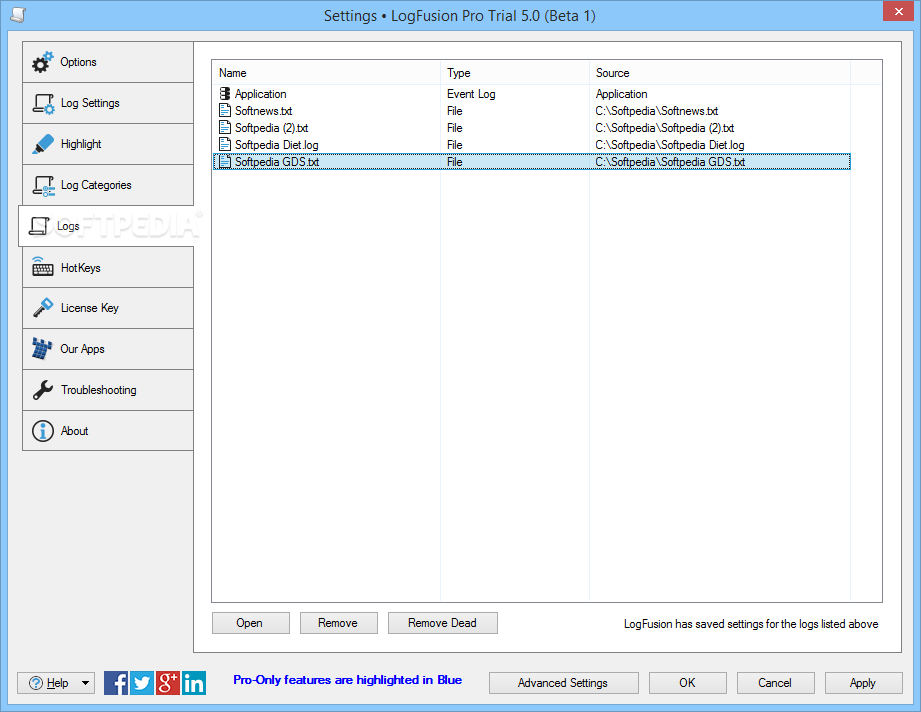Click the Troubleshooting wrench icon

[x=43, y=390]
